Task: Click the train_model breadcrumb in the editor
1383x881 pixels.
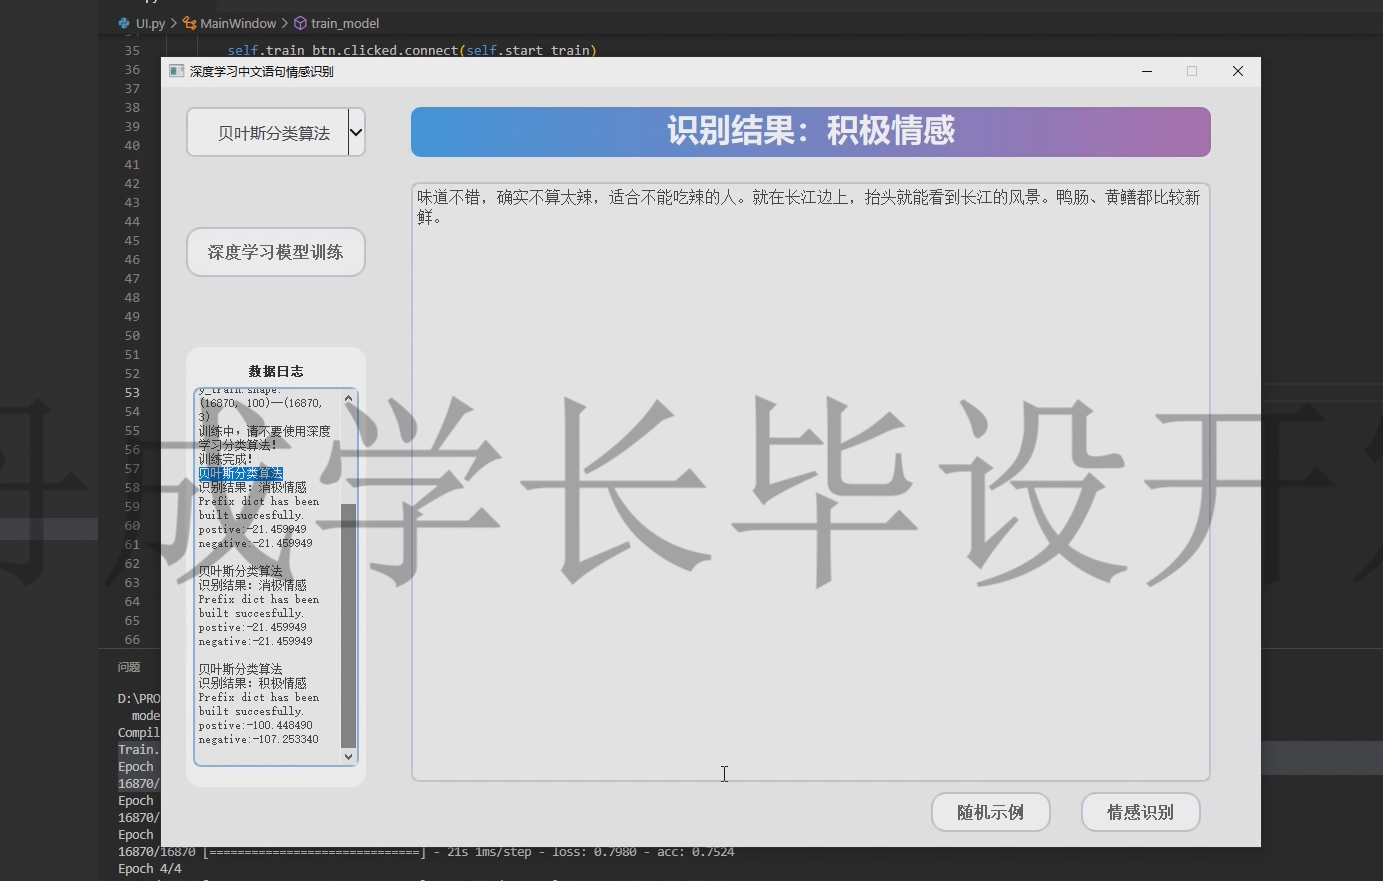Action: pyautogui.click(x=345, y=23)
